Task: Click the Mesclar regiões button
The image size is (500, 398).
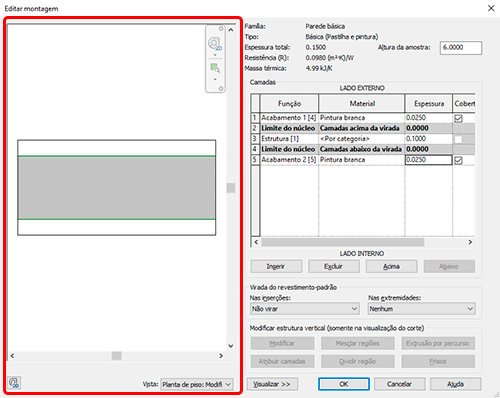Action: point(358,343)
